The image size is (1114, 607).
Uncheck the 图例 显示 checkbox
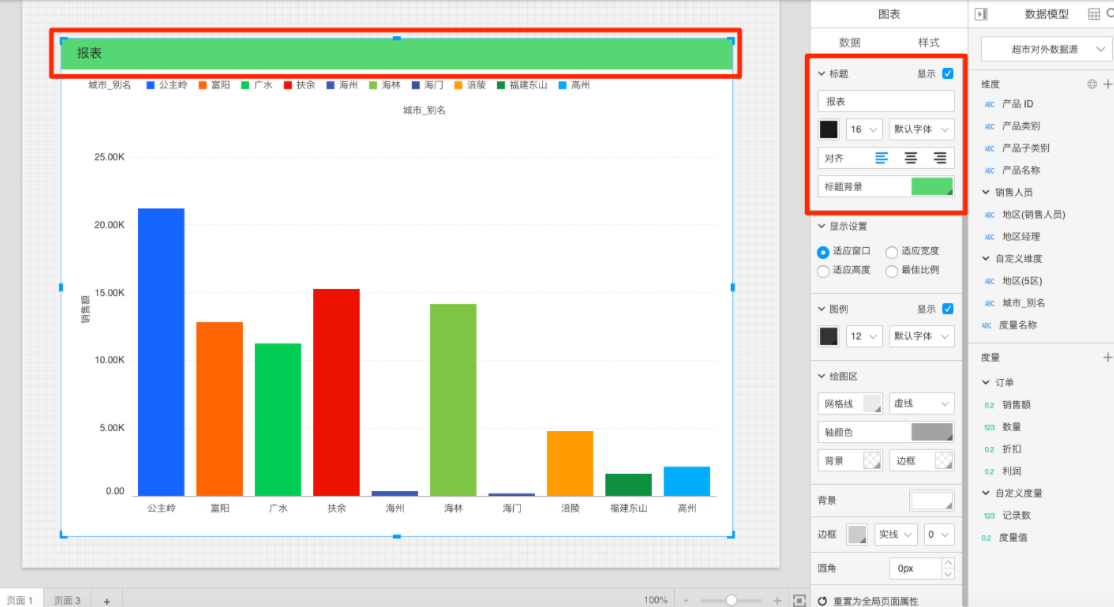point(948,309)
